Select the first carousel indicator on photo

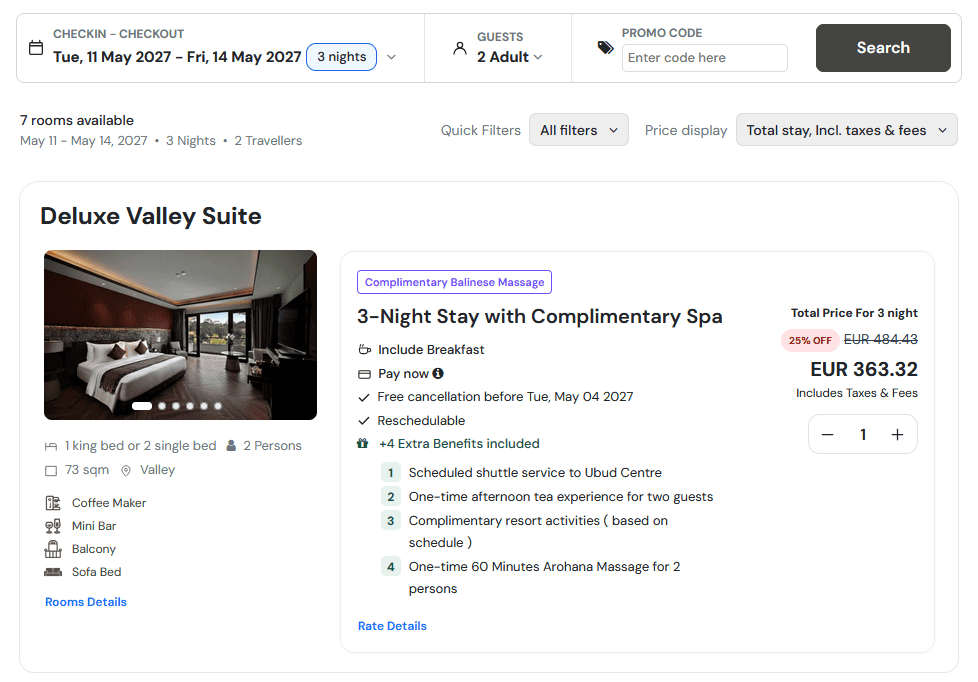[142, 406]
